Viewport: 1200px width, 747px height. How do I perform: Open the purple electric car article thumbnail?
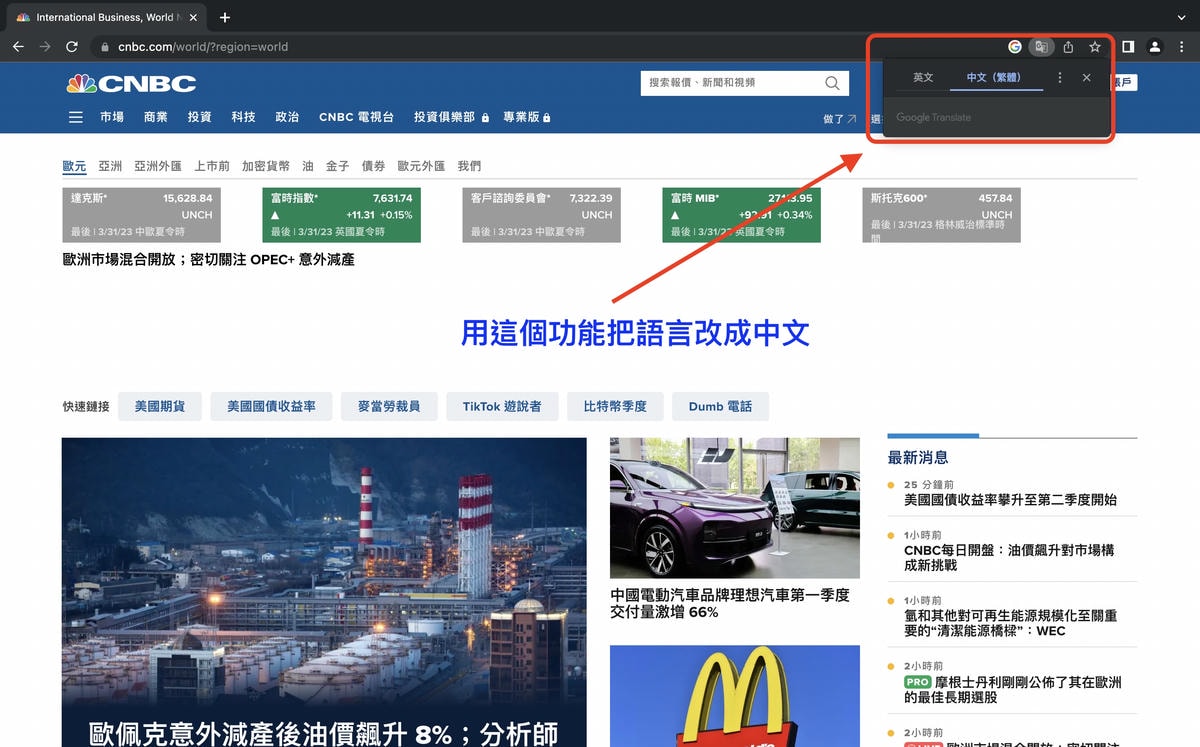pos(734,508)
